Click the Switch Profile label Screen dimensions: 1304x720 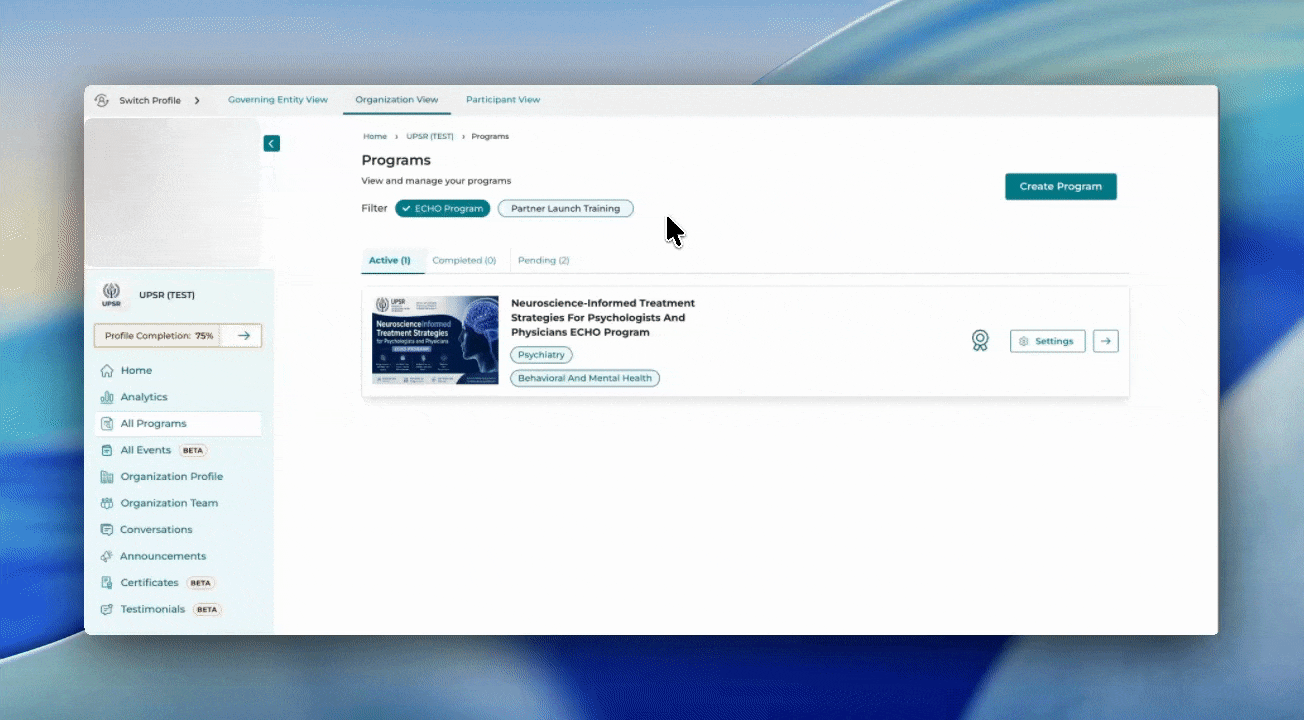150,100
